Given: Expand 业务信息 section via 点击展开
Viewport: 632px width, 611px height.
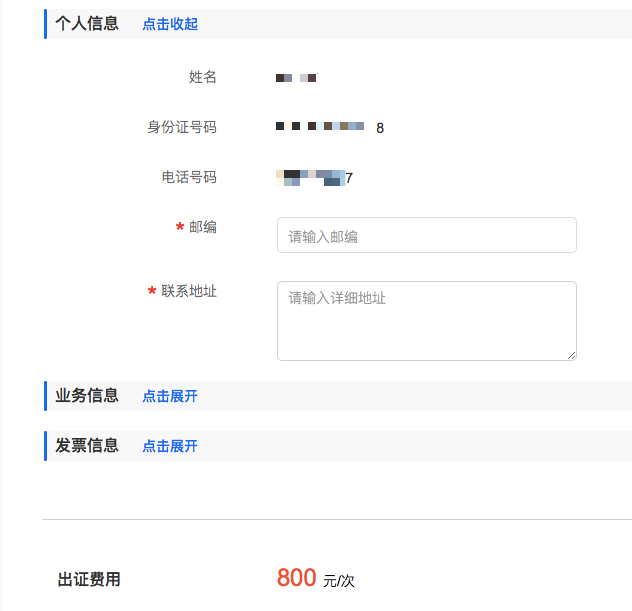Looking at the screenshot, I should (170, 396).
